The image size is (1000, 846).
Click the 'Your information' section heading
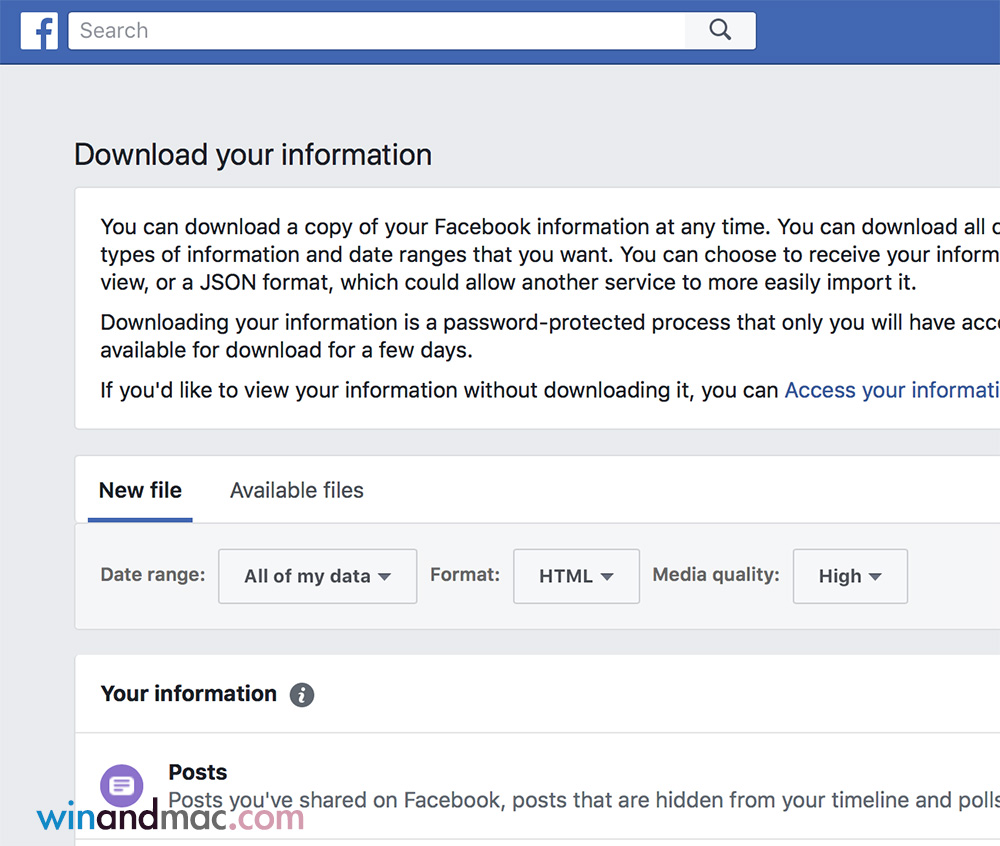click(x=188, y=694)
